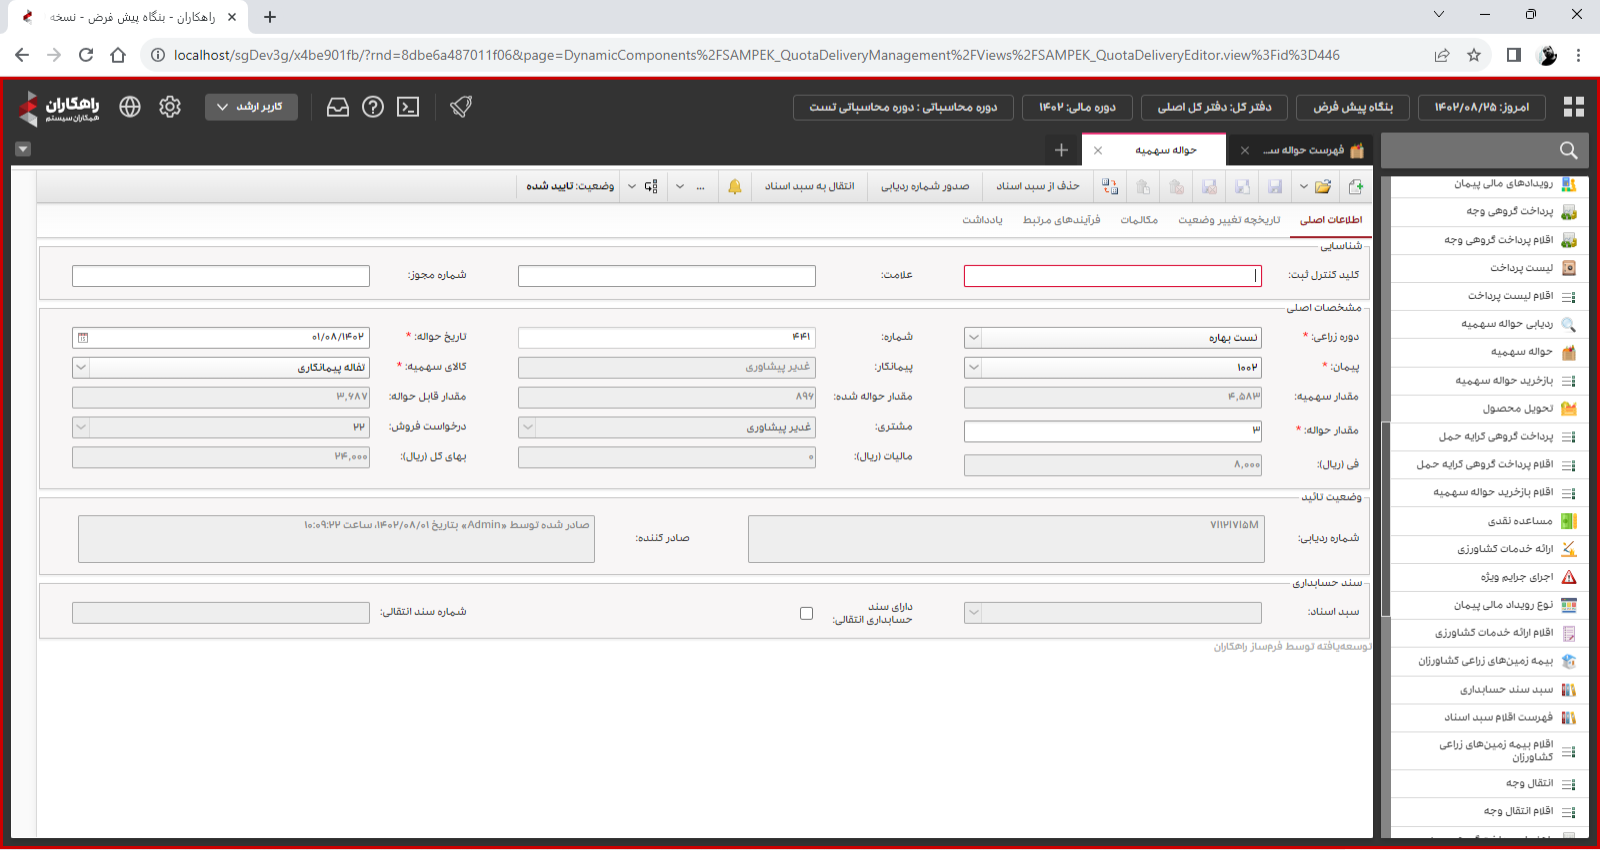Viewport: 1600px width, 850px height.
Task: Click the کلید کنترل ثبت input field
Action: (1113, 276)
